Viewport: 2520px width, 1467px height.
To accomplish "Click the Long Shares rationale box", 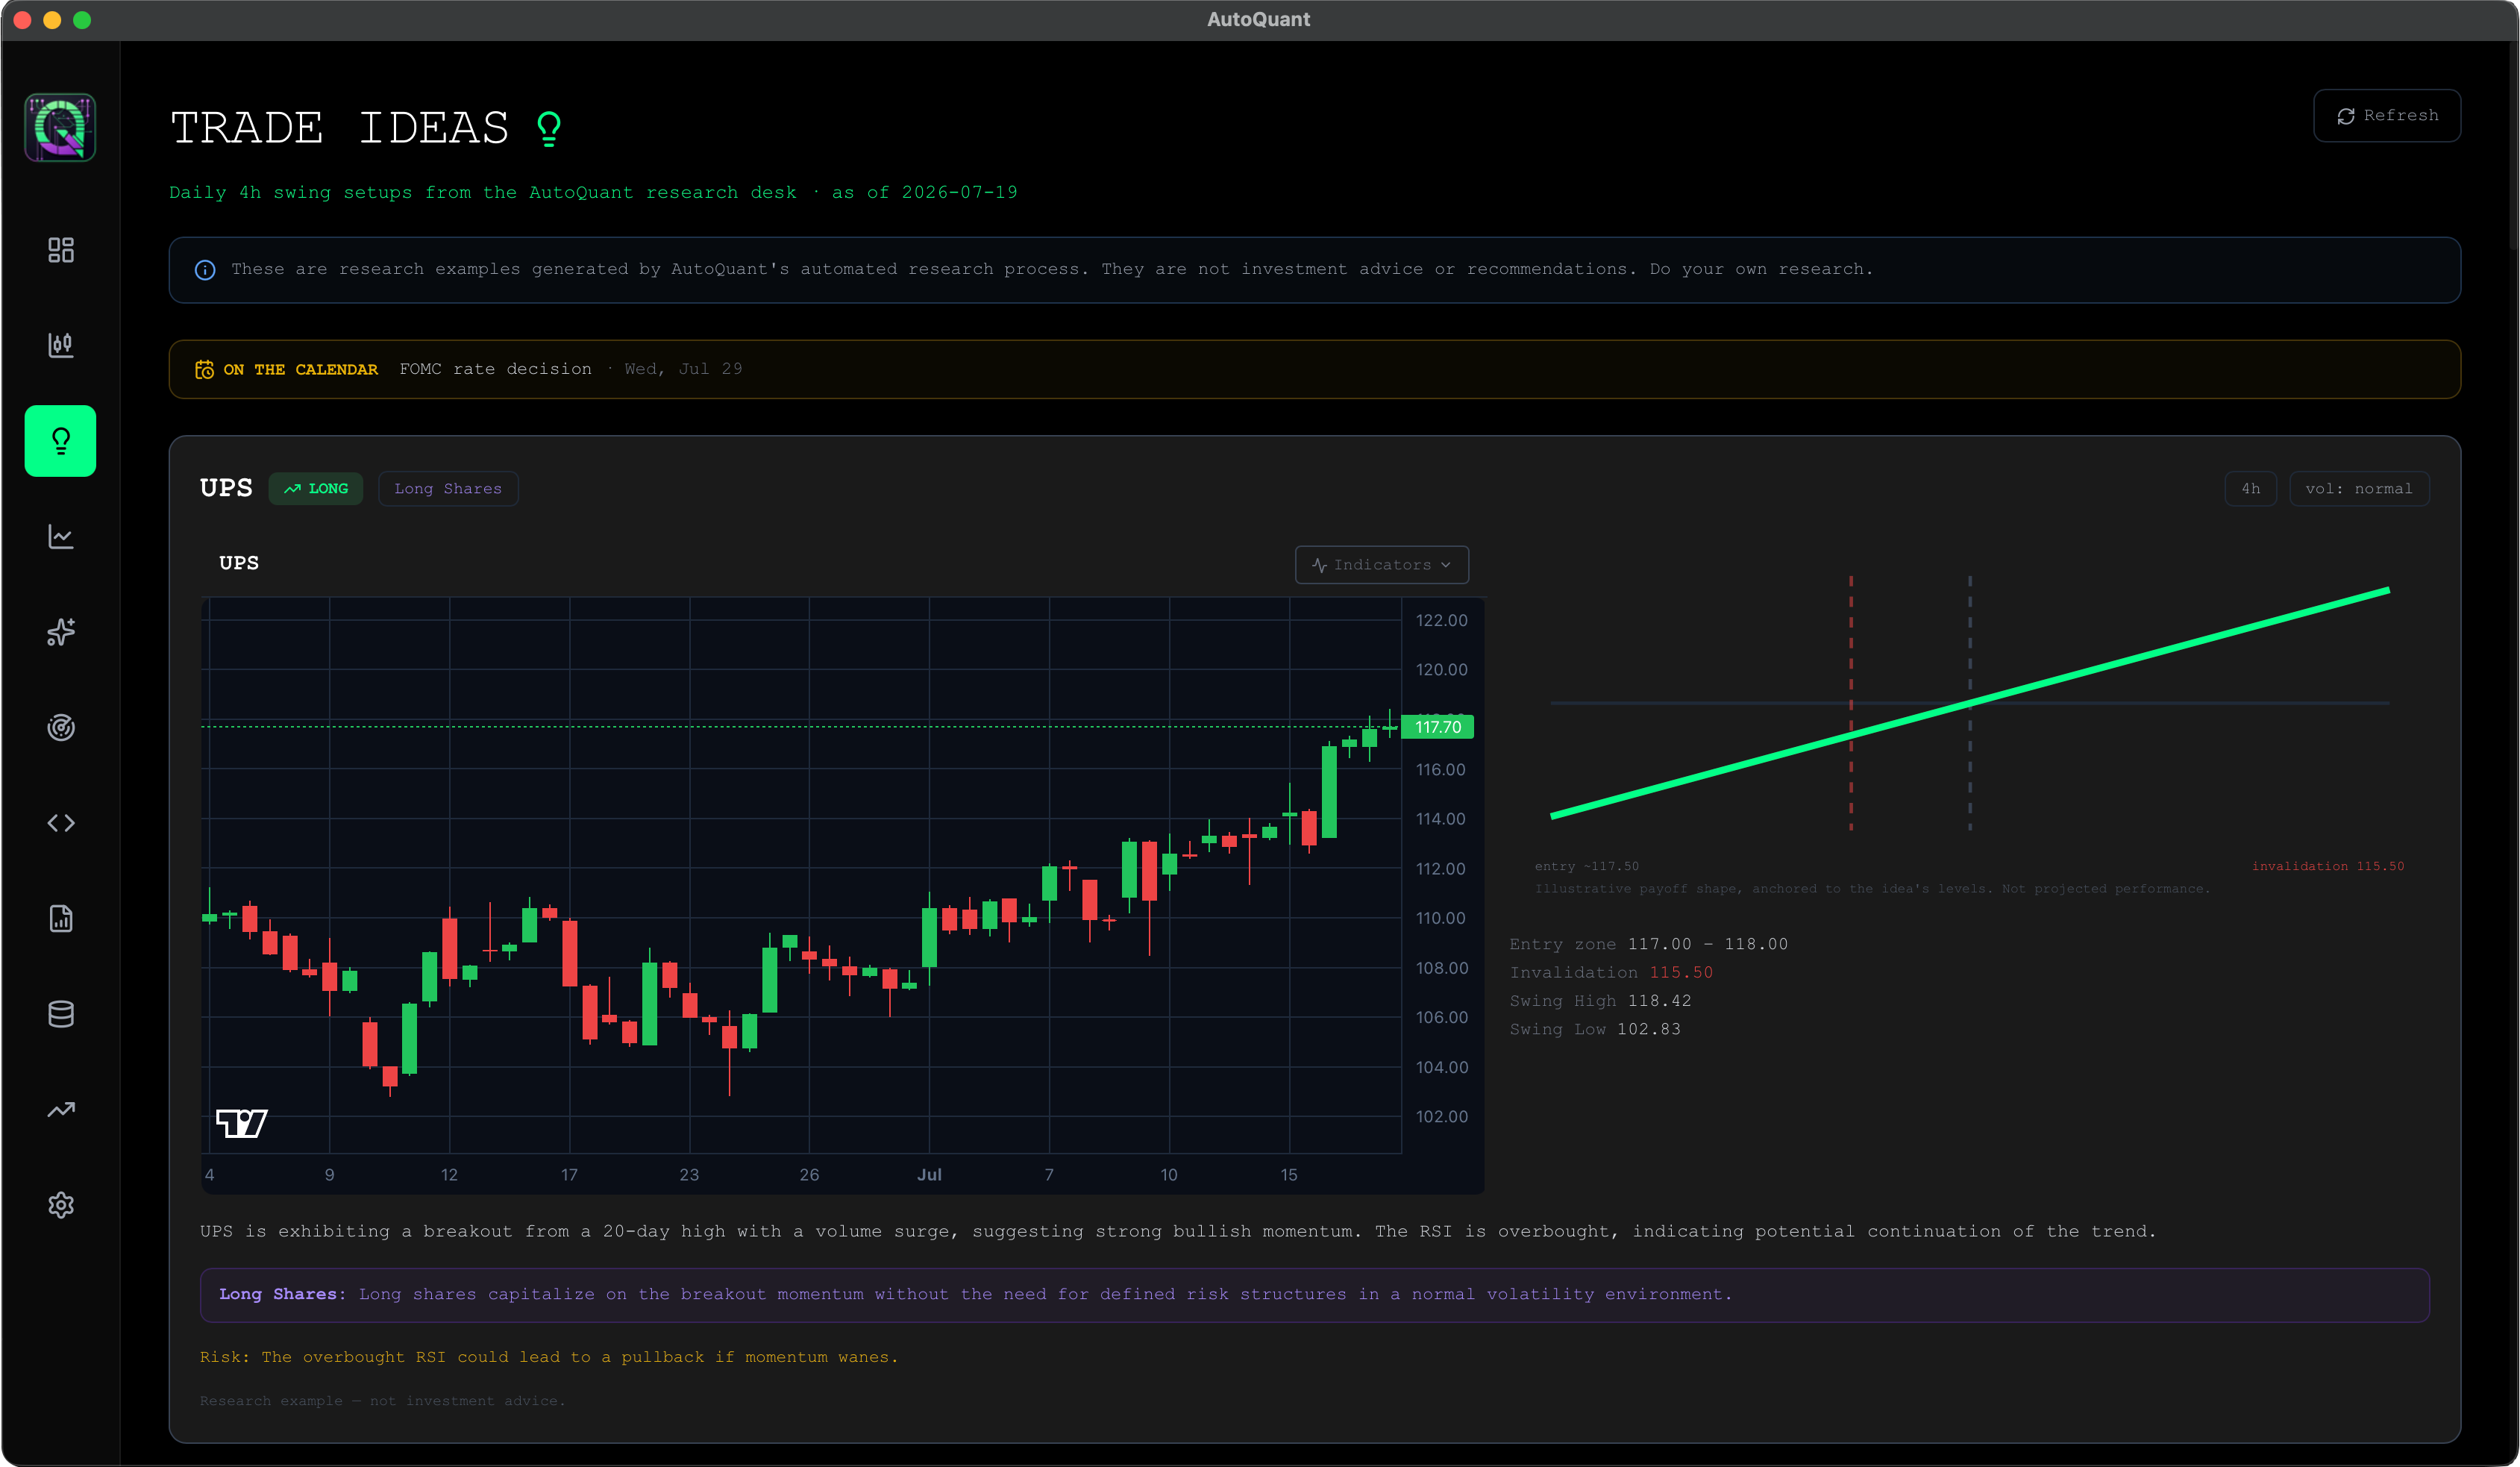I will [1314, 1295].
